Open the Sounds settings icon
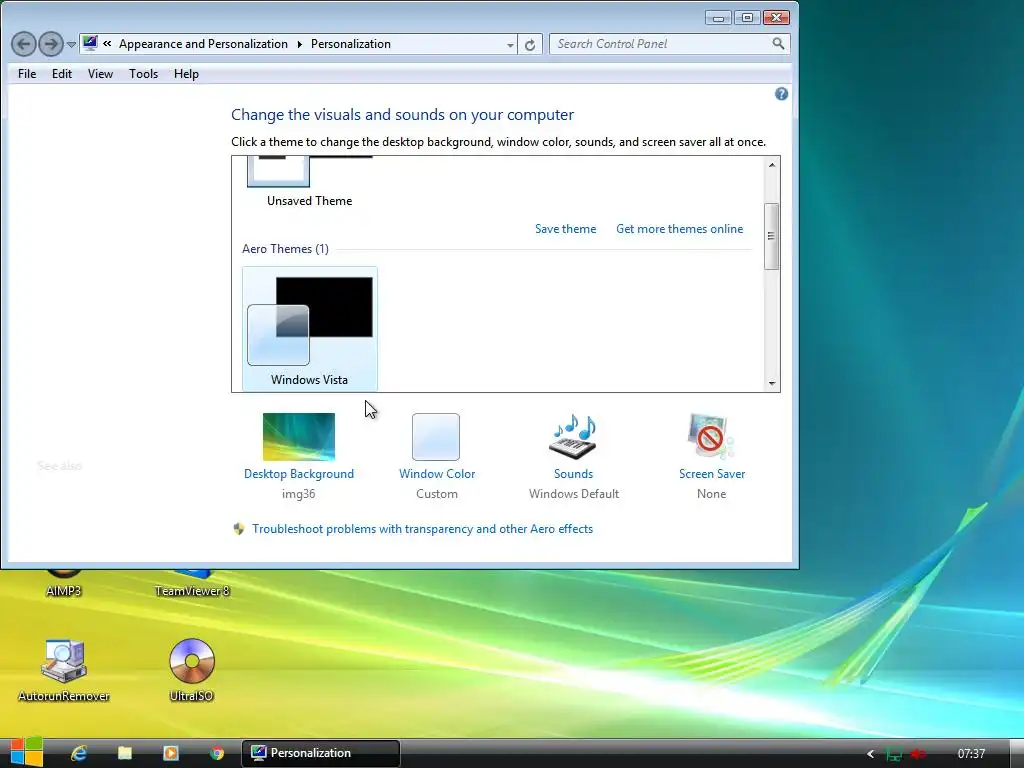Screen dimensions: 1024x768 click(573, 437)
